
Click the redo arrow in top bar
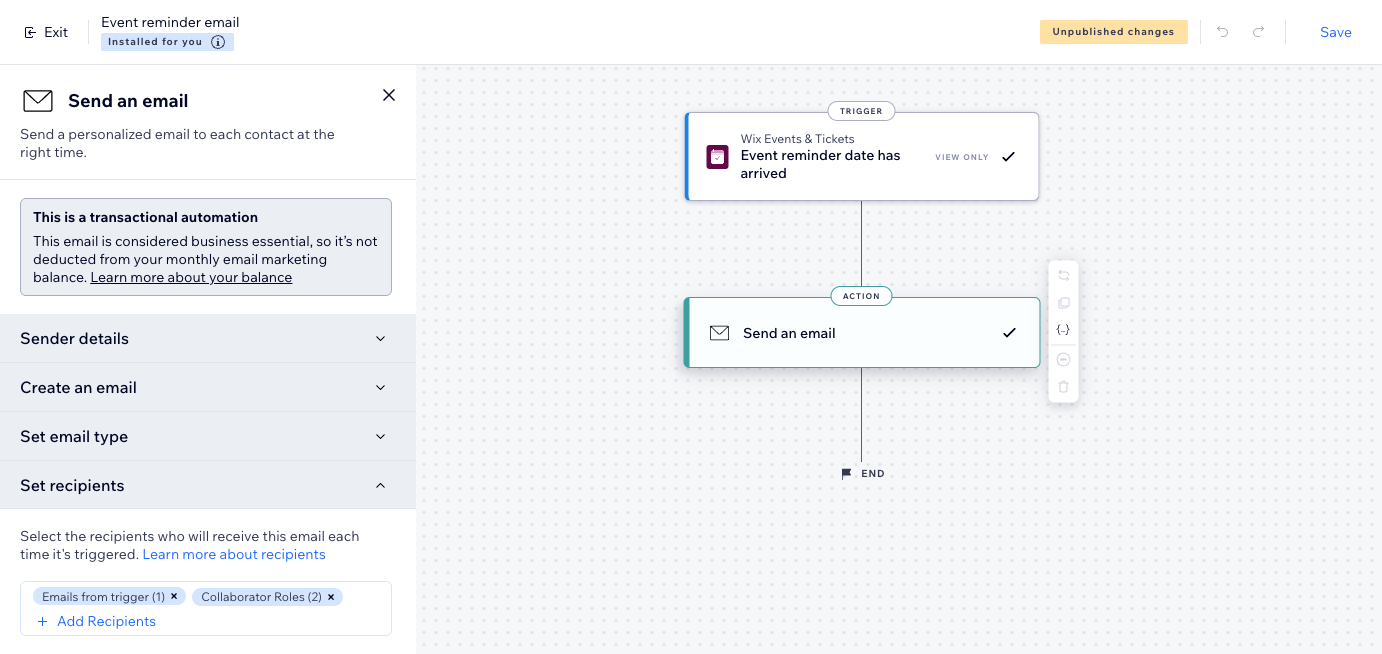[x=1258, y=32]
